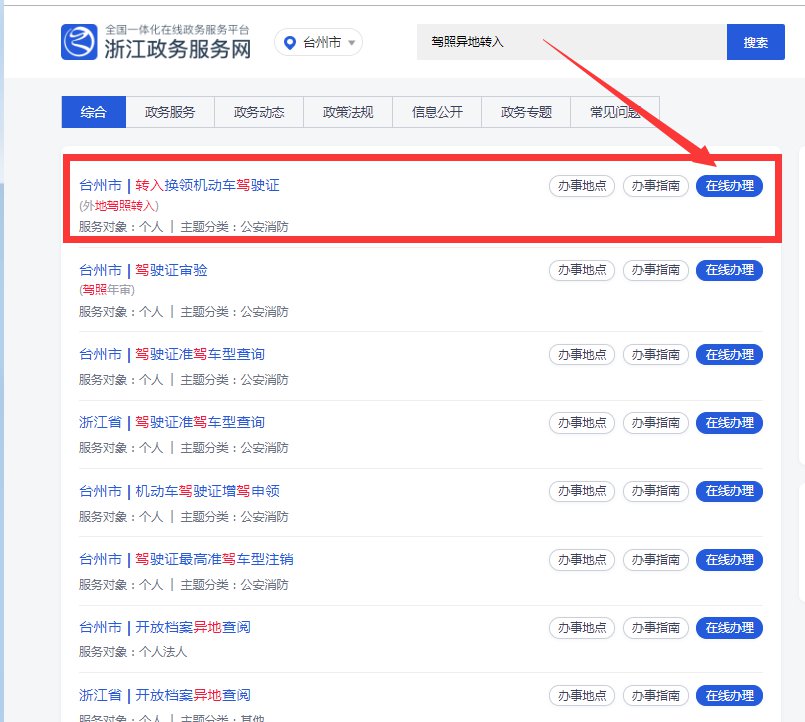Click 办事地点 for 驾驶证审验

581,270
